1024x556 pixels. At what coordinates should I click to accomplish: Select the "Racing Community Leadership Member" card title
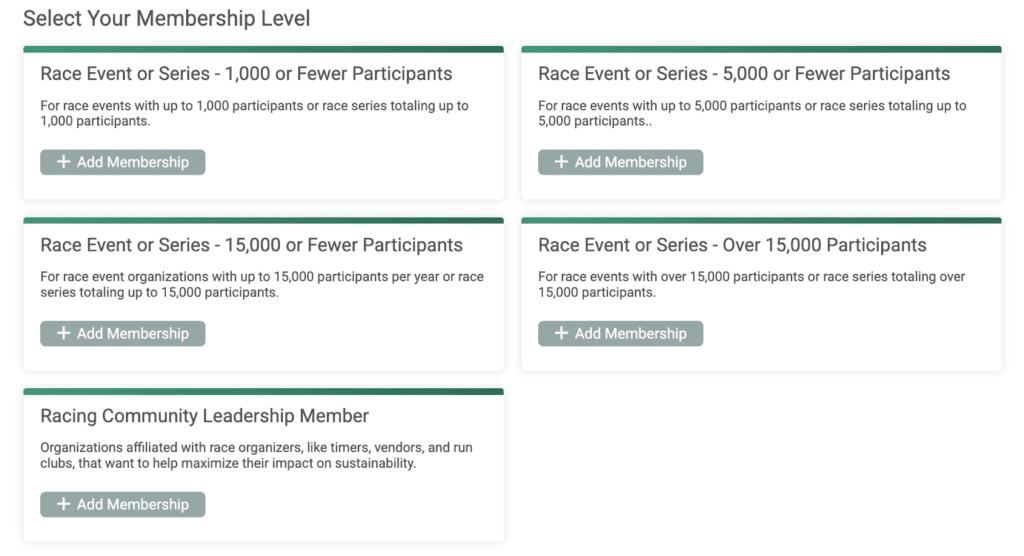[x=204, y=416]
